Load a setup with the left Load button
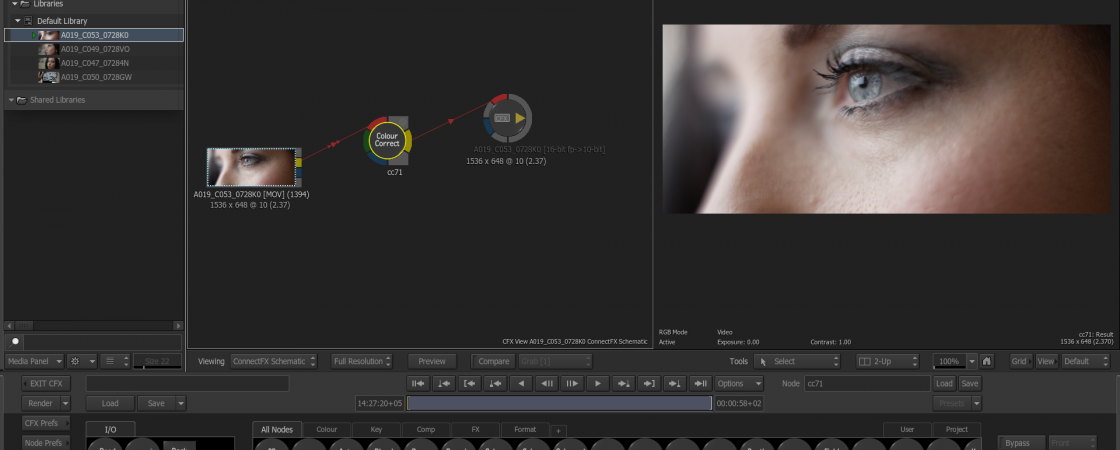The height and width of the screenshot is (450, 1120). (110, 404)
